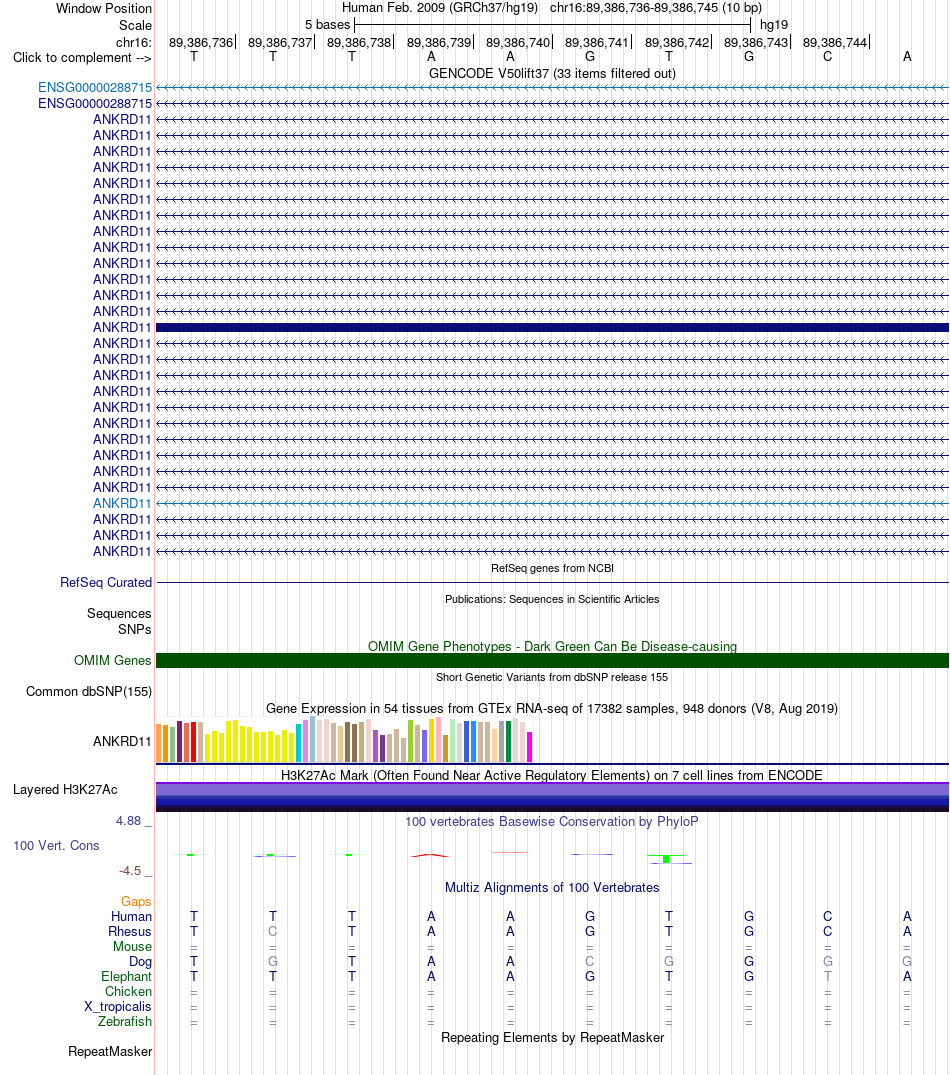Click the 'Click to complement -->' label
The width and height of the screenshot is (950, 1075).
coord(82,58)
